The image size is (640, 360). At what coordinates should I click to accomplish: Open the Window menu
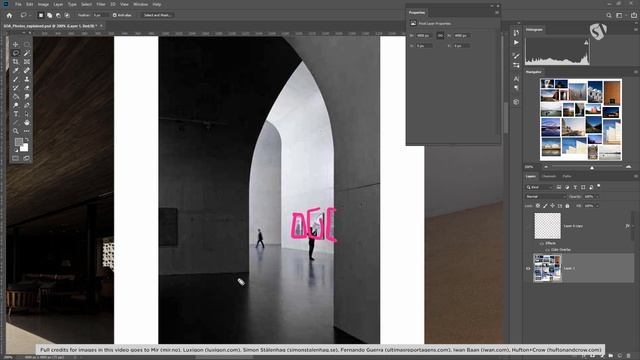[140, 4]
